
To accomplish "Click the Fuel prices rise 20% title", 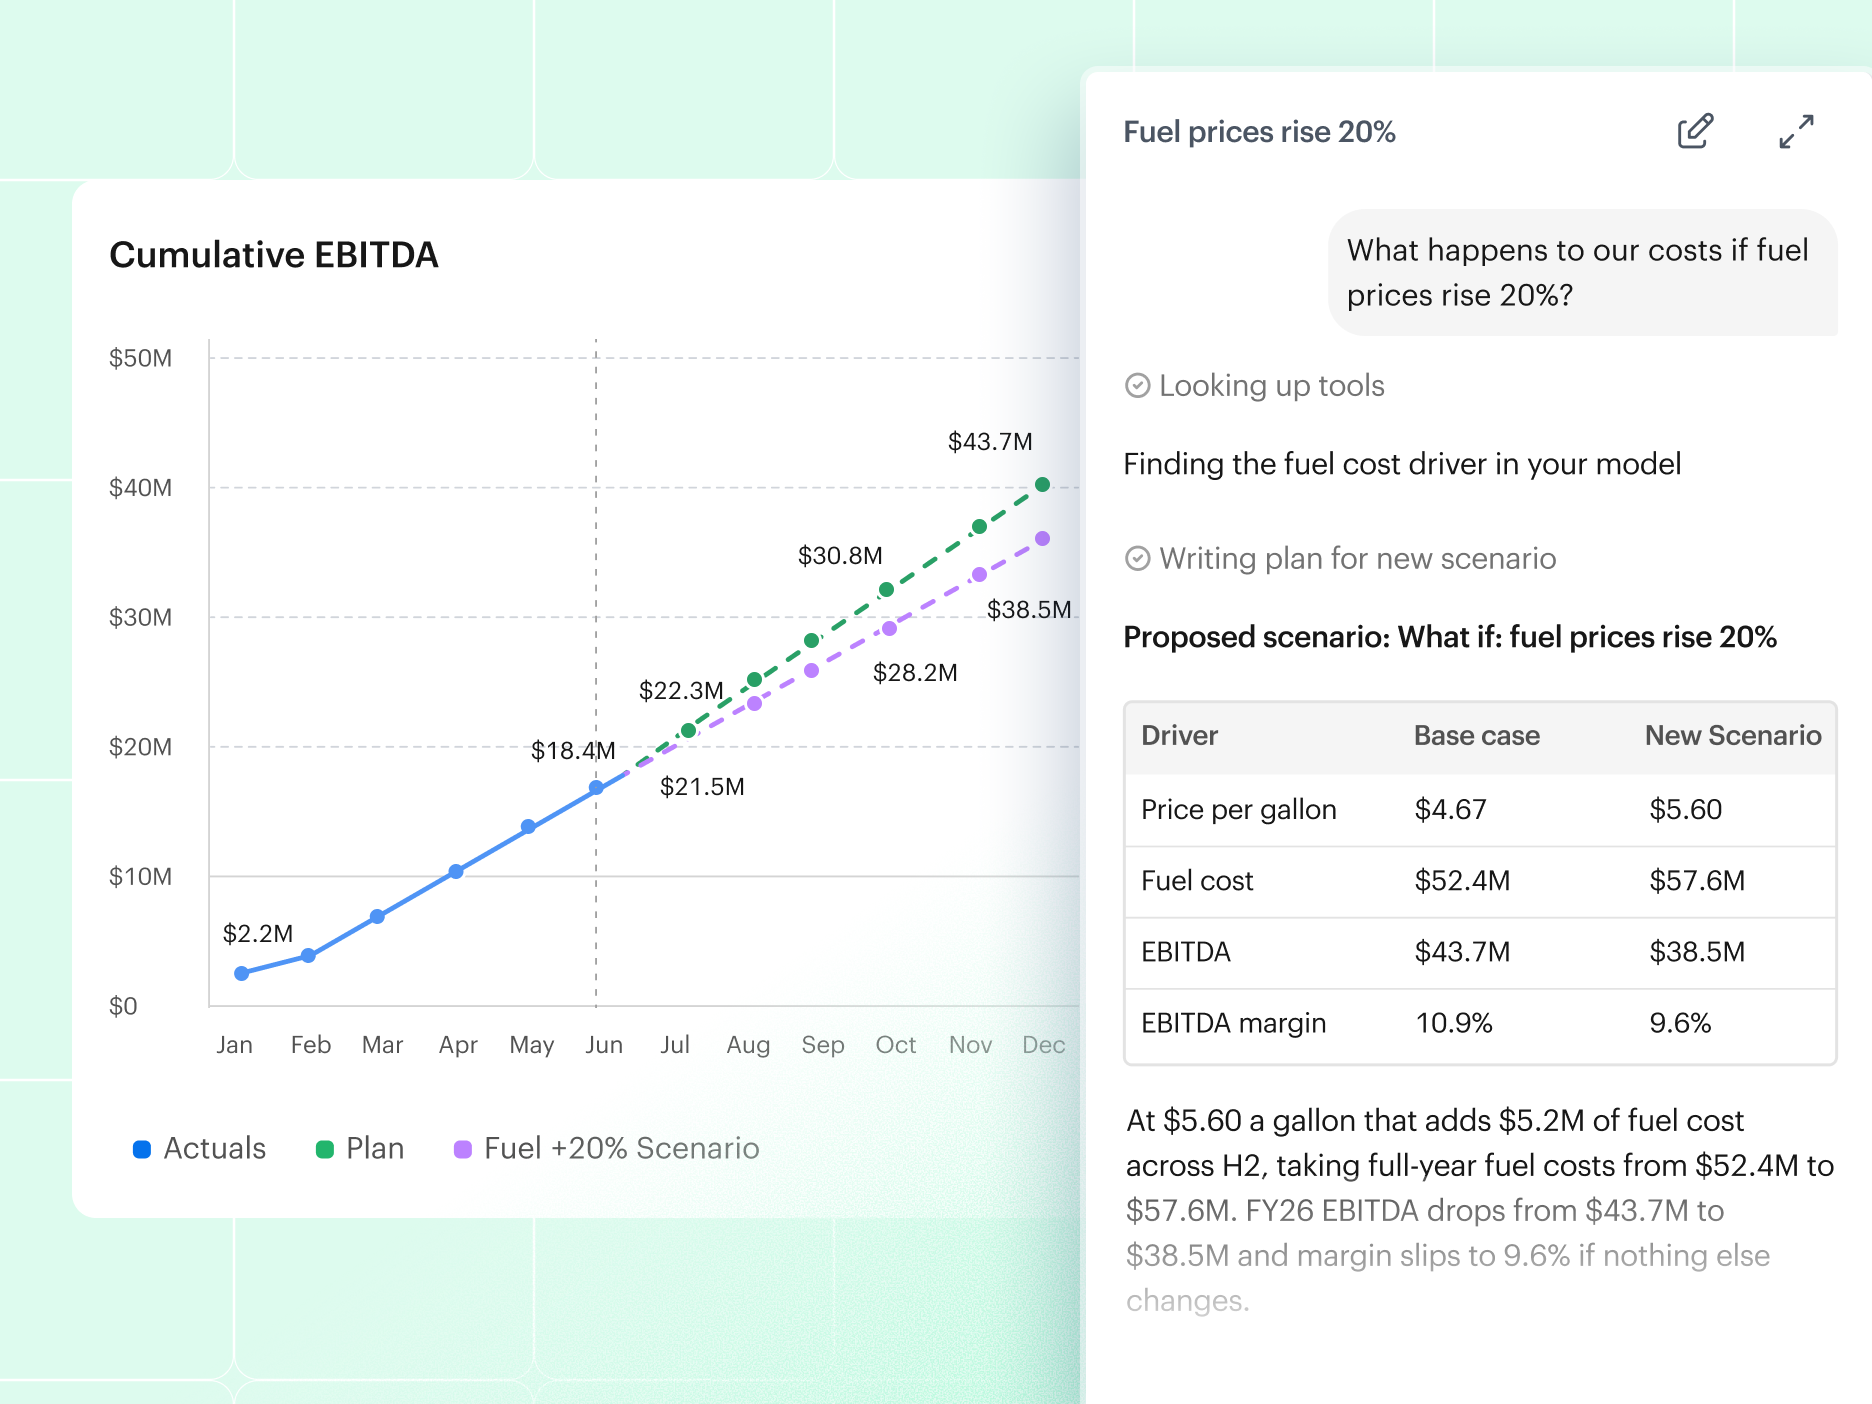I will click(x=1259, y=132).
